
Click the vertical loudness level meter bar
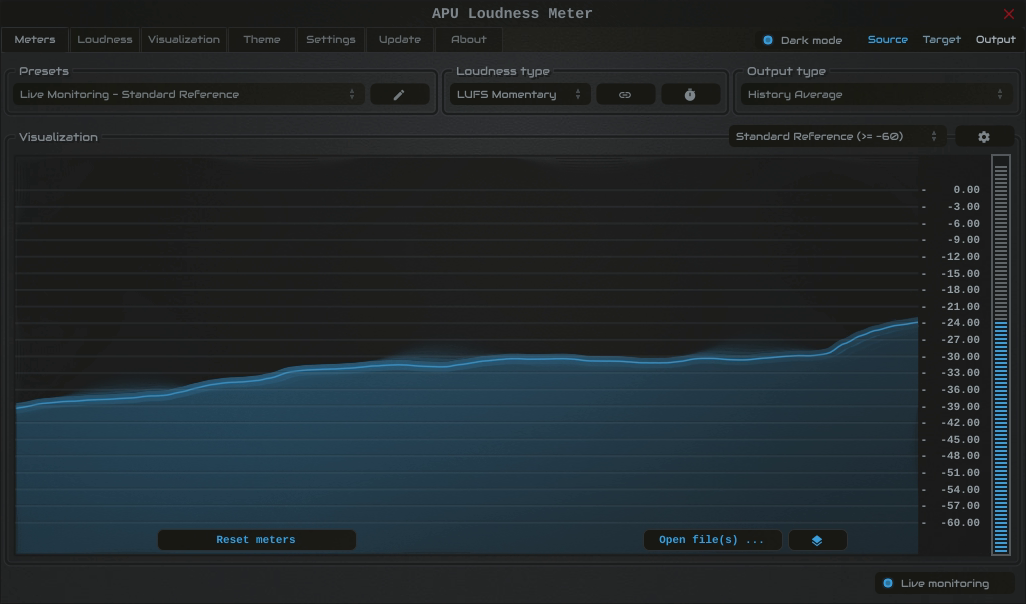tap(1000, 355)
